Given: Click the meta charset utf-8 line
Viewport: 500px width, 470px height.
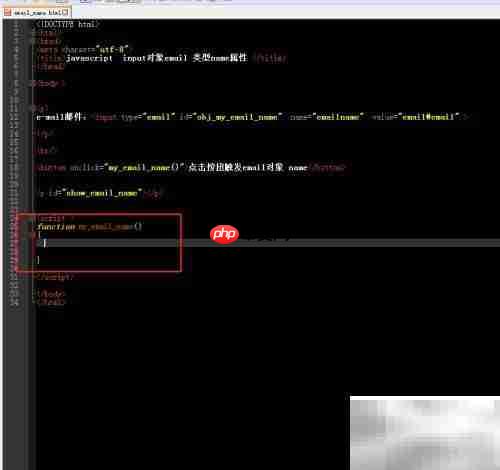Looking at the screenshot, I should tap(83, 50).
